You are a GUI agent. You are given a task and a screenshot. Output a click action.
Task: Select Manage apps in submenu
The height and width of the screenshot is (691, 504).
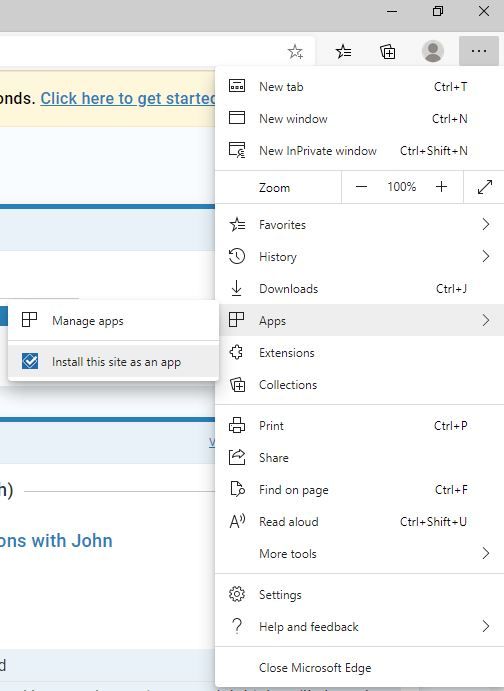pyautogui.click(x=113, y=320)
